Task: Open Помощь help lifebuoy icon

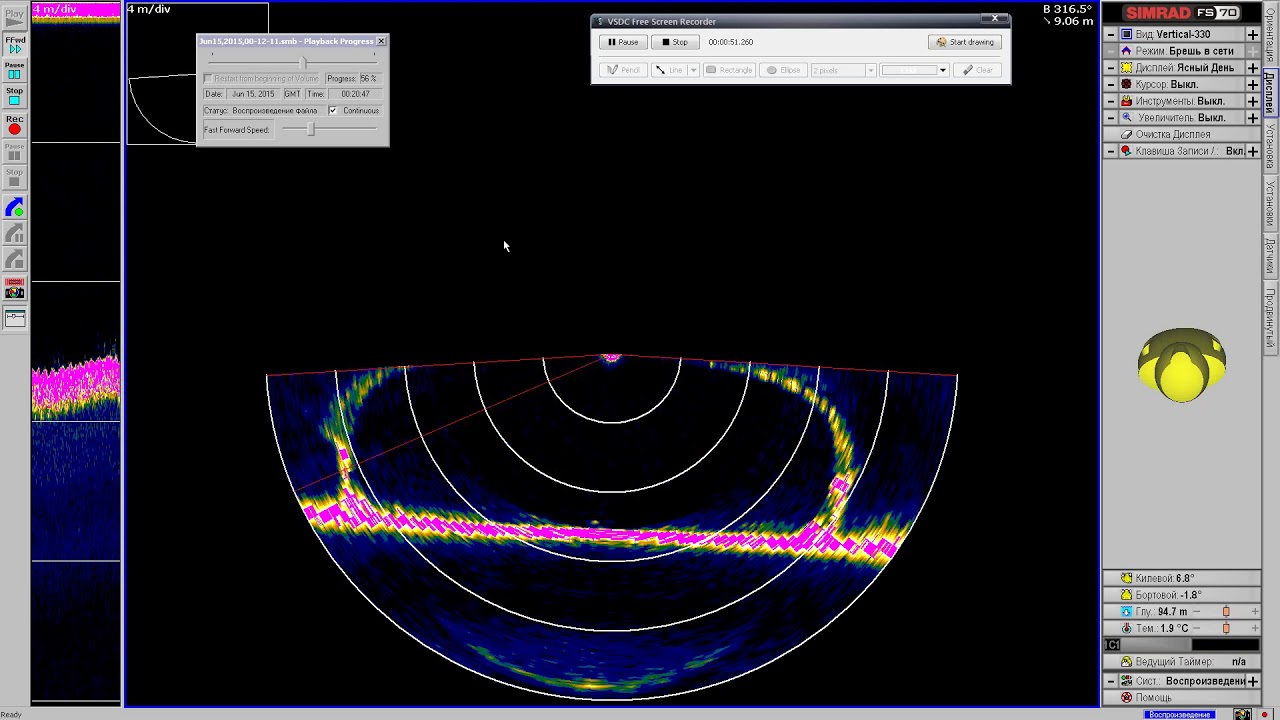Action: [1126, 697]
